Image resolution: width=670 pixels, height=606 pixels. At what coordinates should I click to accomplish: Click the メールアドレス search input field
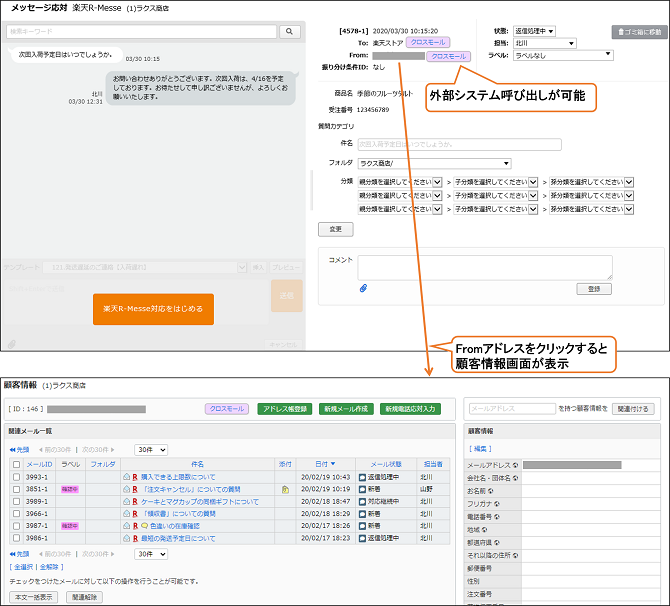click(x=512, y=409)
